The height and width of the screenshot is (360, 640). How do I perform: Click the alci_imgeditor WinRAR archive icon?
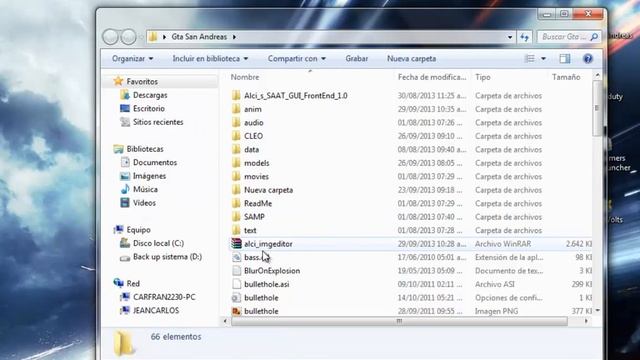[x=236, y=244]
